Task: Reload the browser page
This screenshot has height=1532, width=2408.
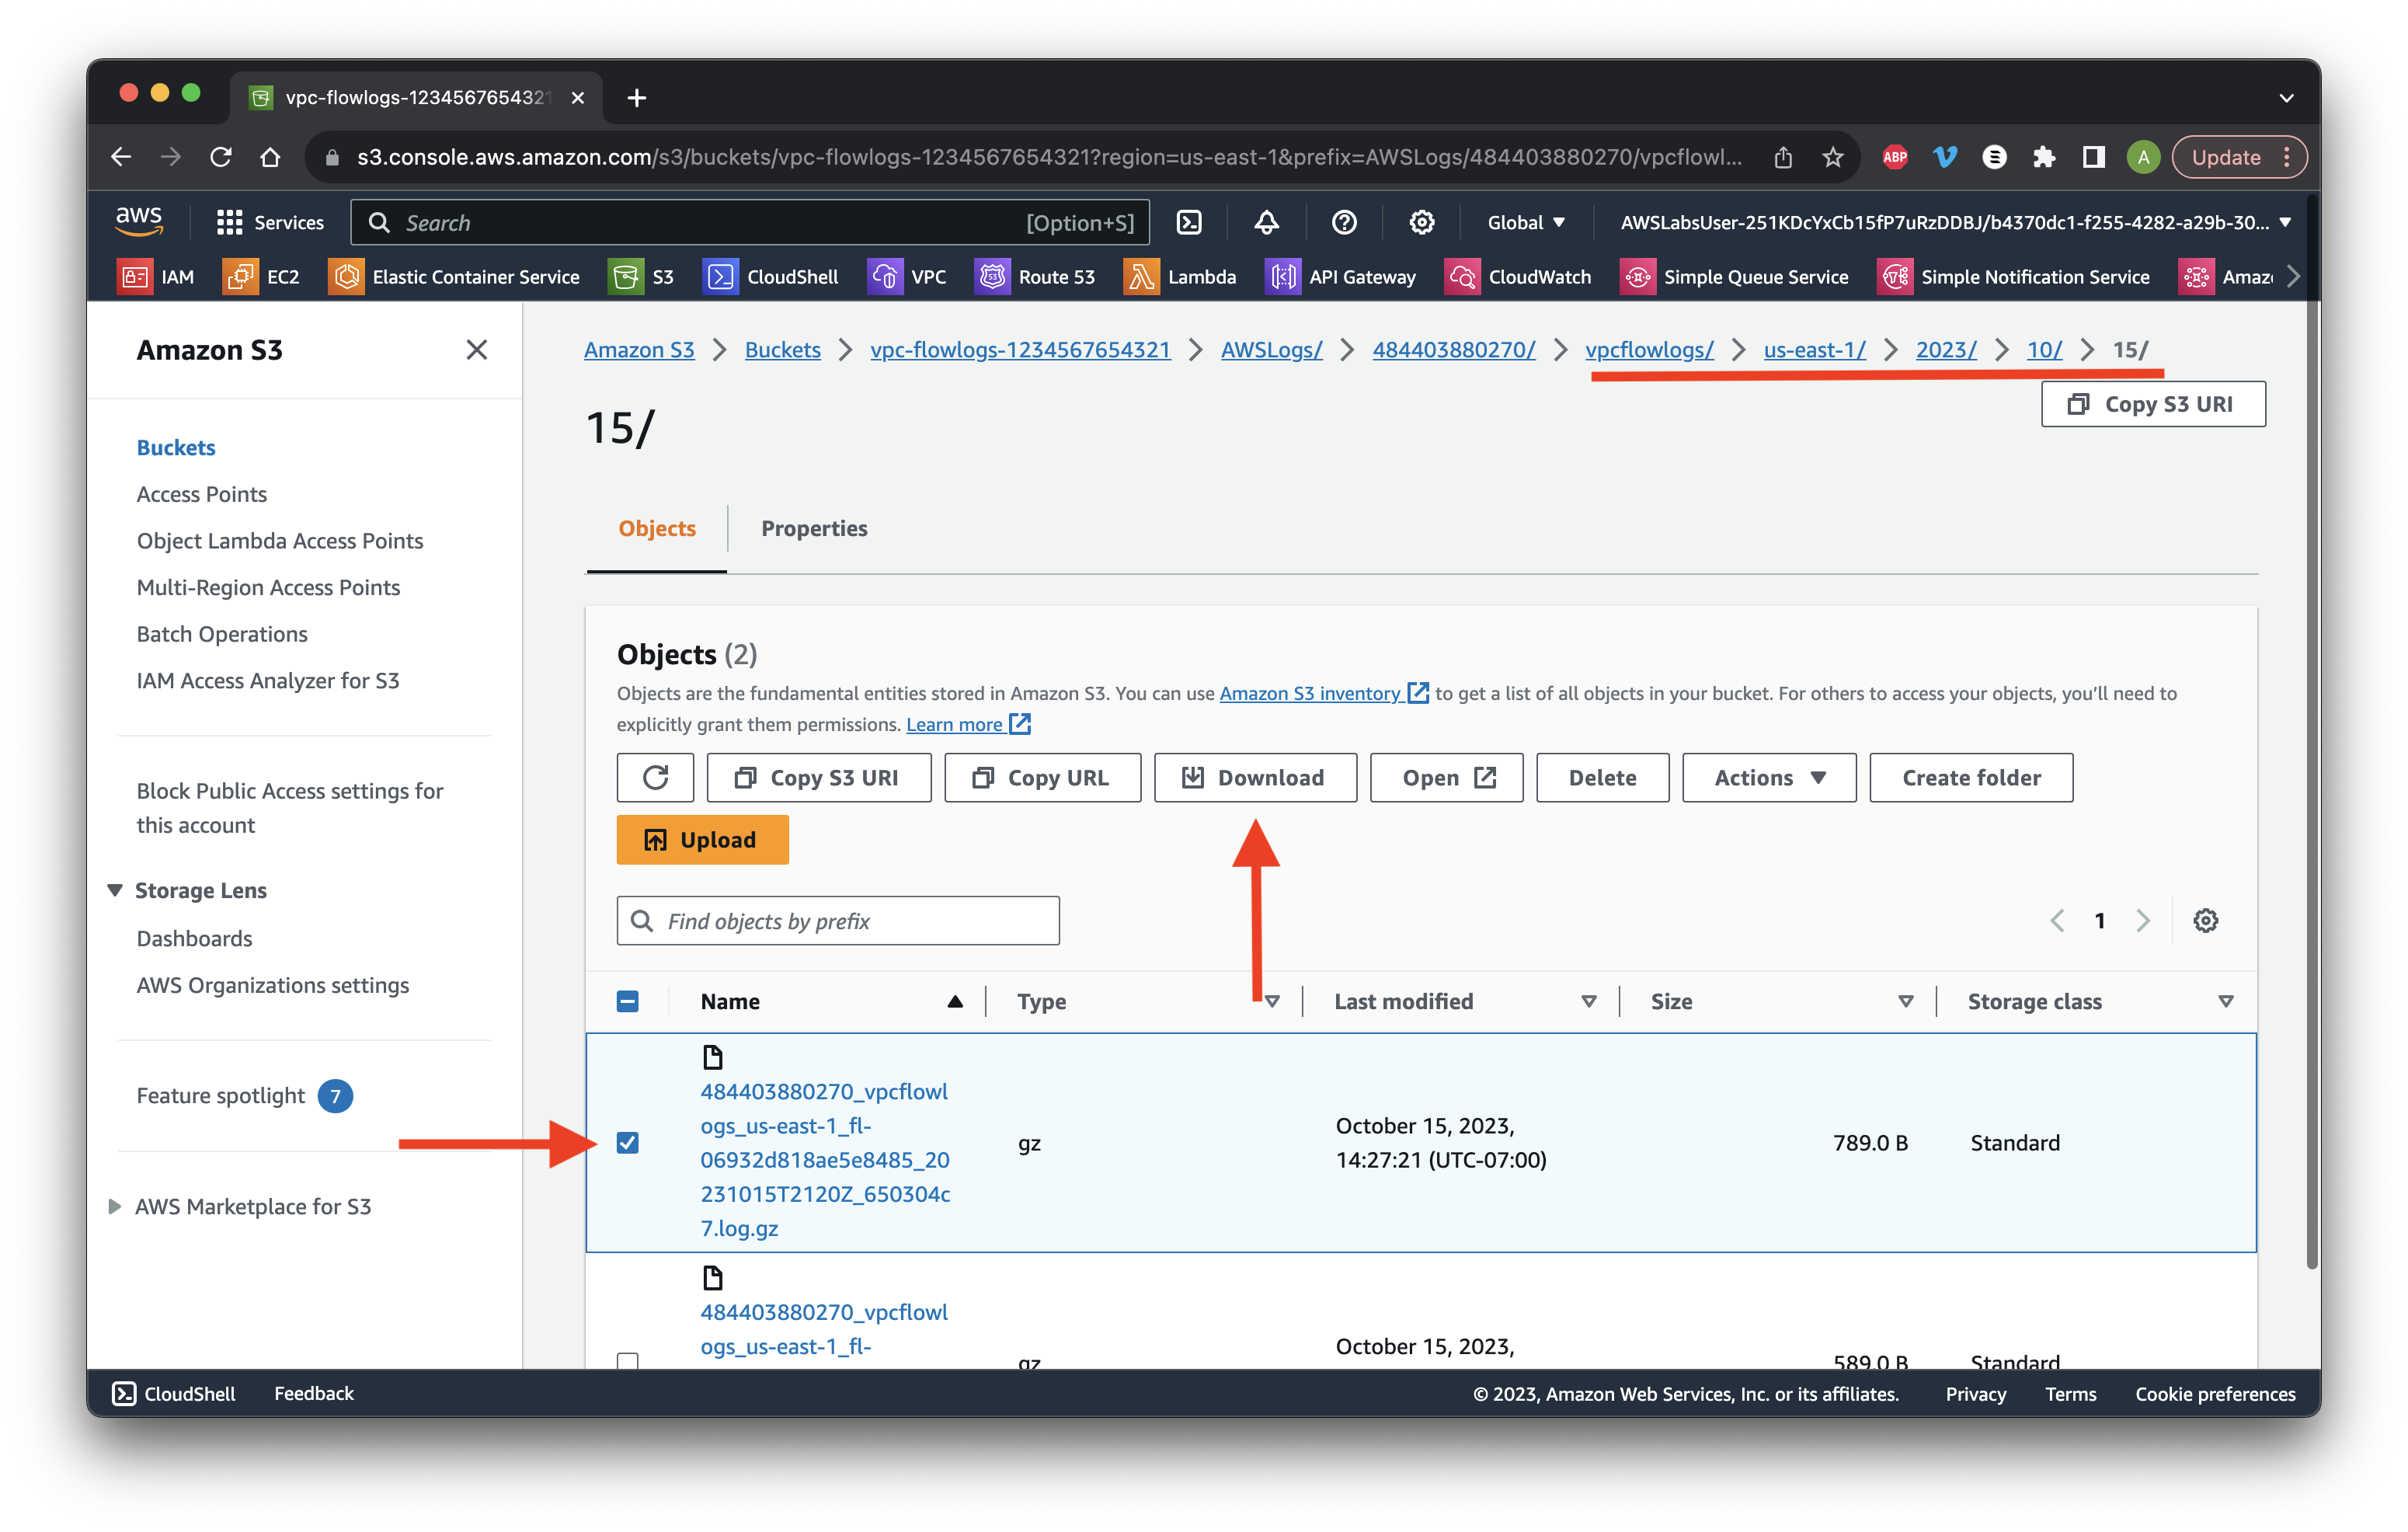Action: point(221,157)
